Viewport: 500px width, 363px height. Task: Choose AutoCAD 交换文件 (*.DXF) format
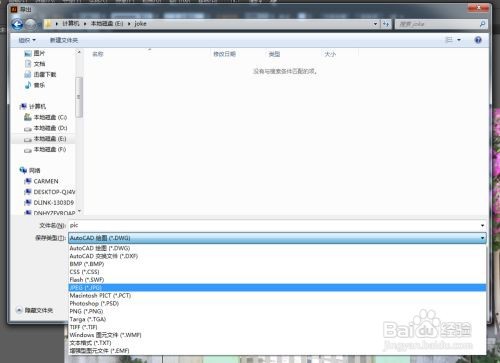coord(277,256)
